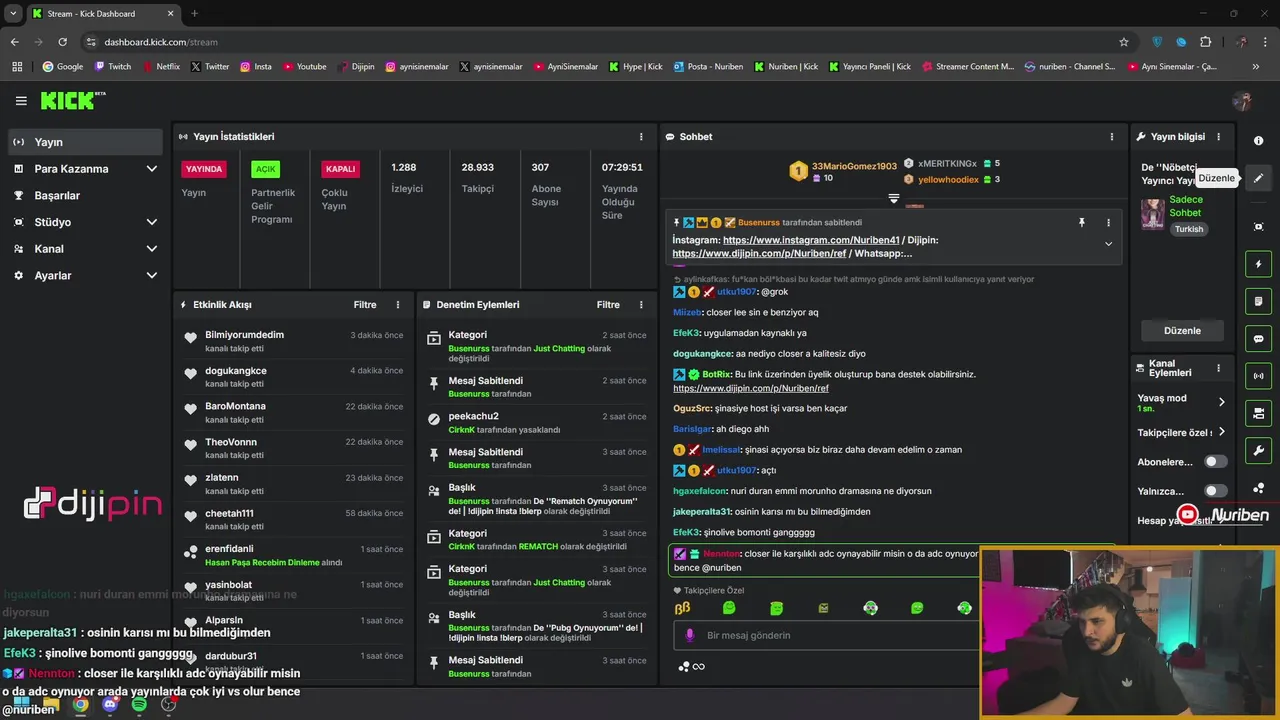
Task: Click the wrench icon in the right toolbar
Action: click(x=1258, y=451)
